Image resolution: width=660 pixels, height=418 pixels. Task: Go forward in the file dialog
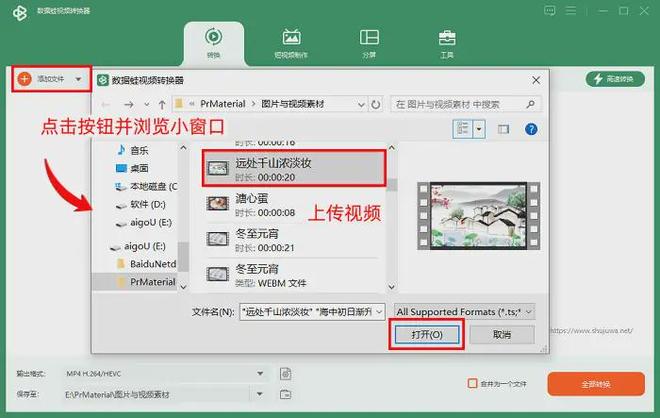[x=129, y=104]
